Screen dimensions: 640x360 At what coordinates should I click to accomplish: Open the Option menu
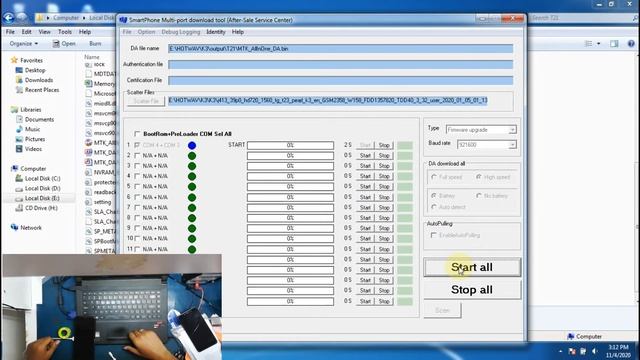coord(146,32)
